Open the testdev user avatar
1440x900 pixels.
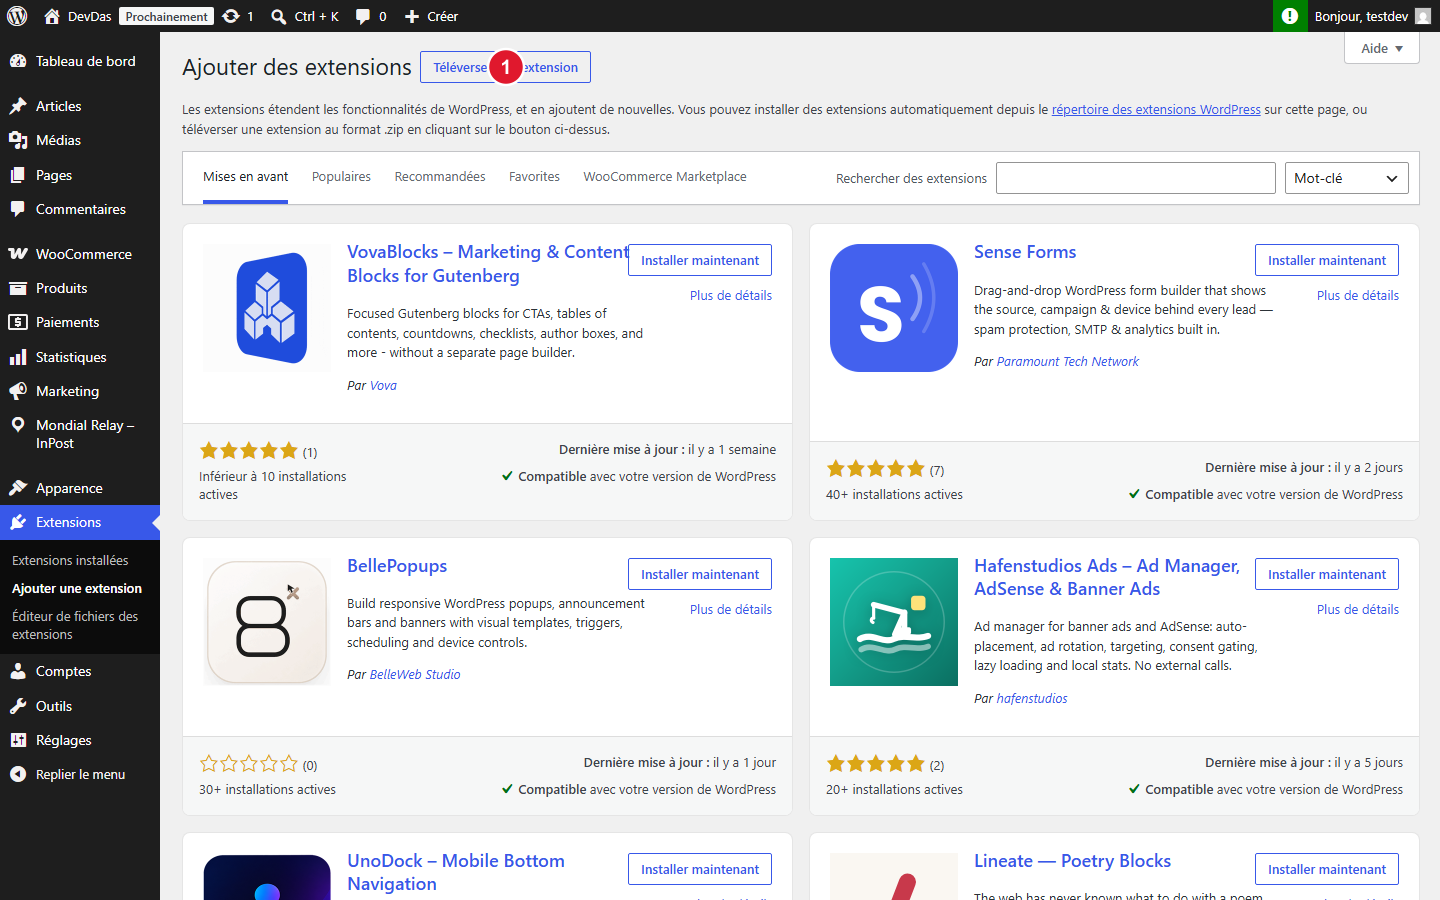coord(1423,16)
